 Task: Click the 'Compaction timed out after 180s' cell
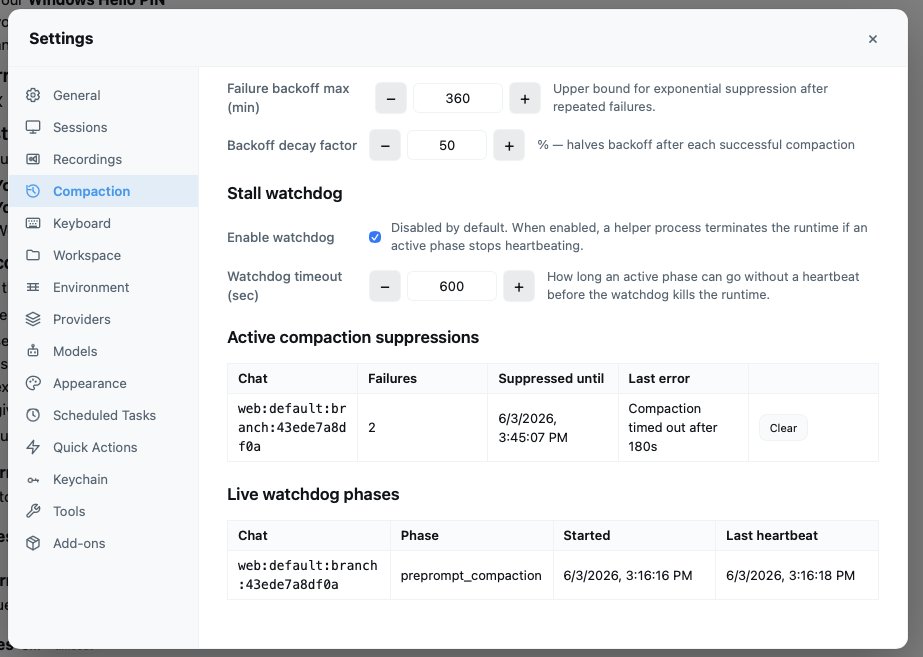click(x=683, y=427)
